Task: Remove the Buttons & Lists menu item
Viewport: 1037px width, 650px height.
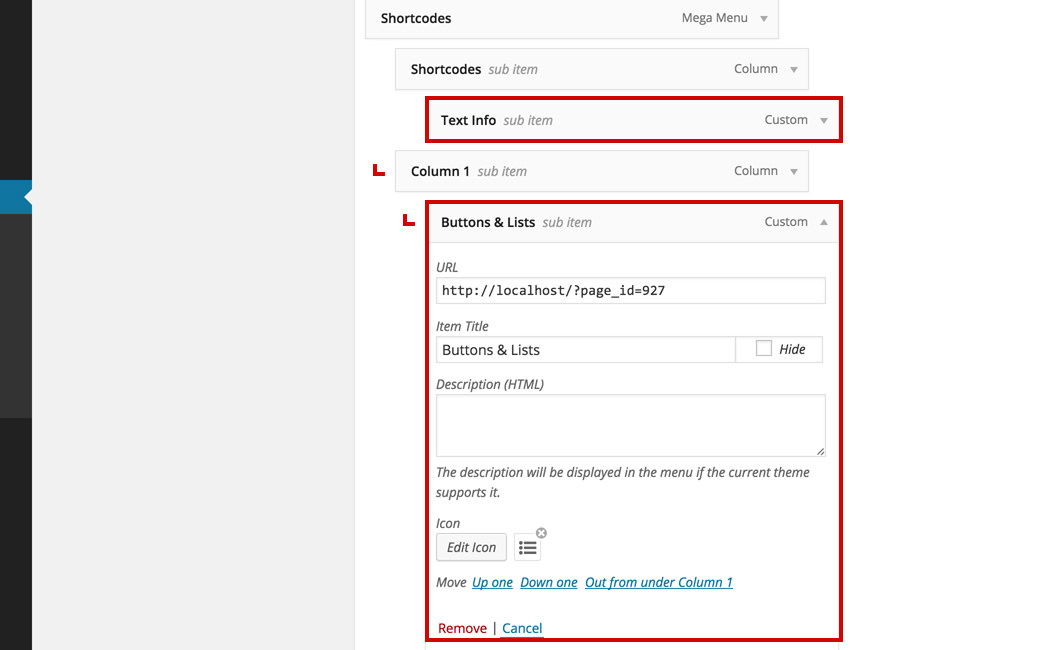Action: point(462,628)
